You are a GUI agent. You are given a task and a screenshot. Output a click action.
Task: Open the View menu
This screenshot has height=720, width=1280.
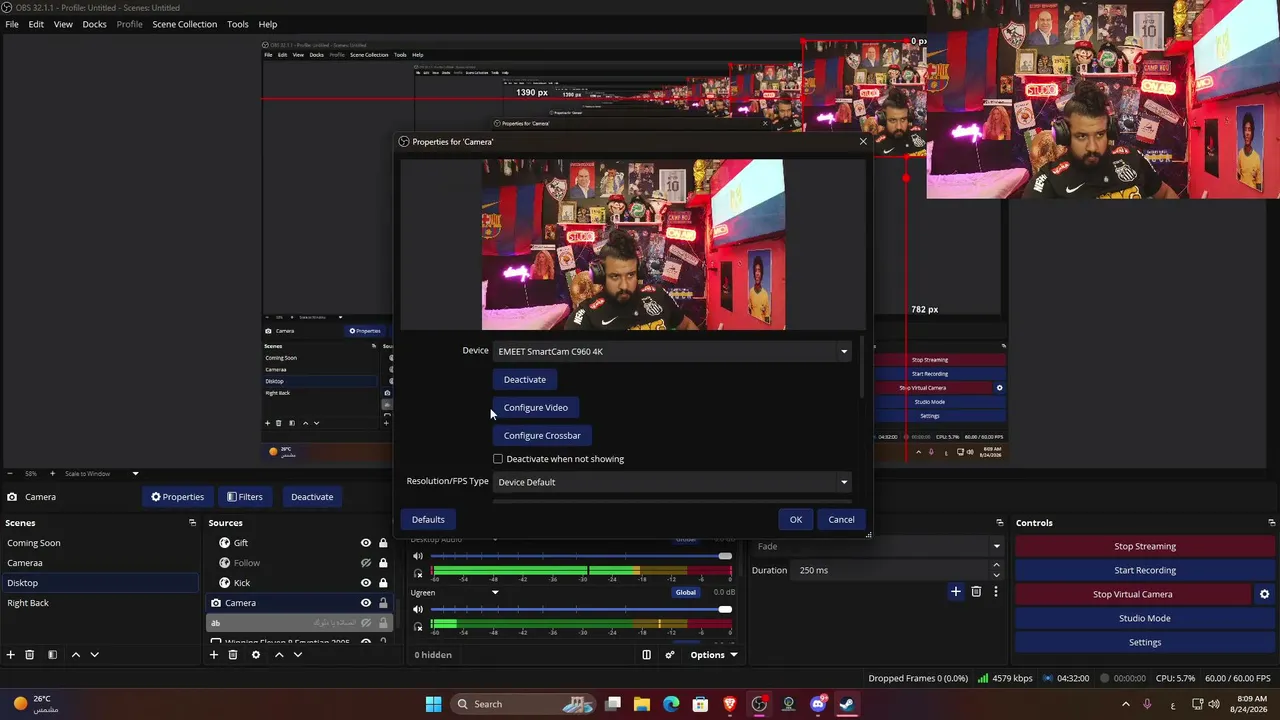point(63,24)
